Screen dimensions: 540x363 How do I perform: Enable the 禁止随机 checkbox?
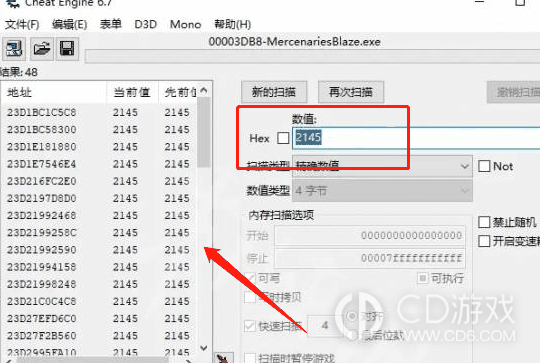coord(484,222)
